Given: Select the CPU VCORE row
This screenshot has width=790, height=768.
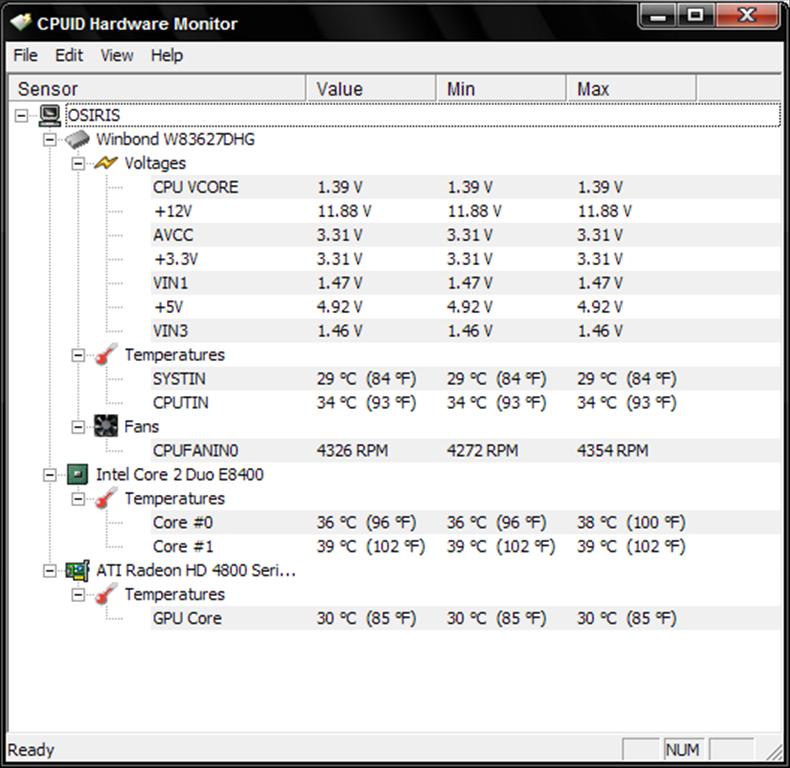Looking at the screenshot, I should click(x=466, y=187).
